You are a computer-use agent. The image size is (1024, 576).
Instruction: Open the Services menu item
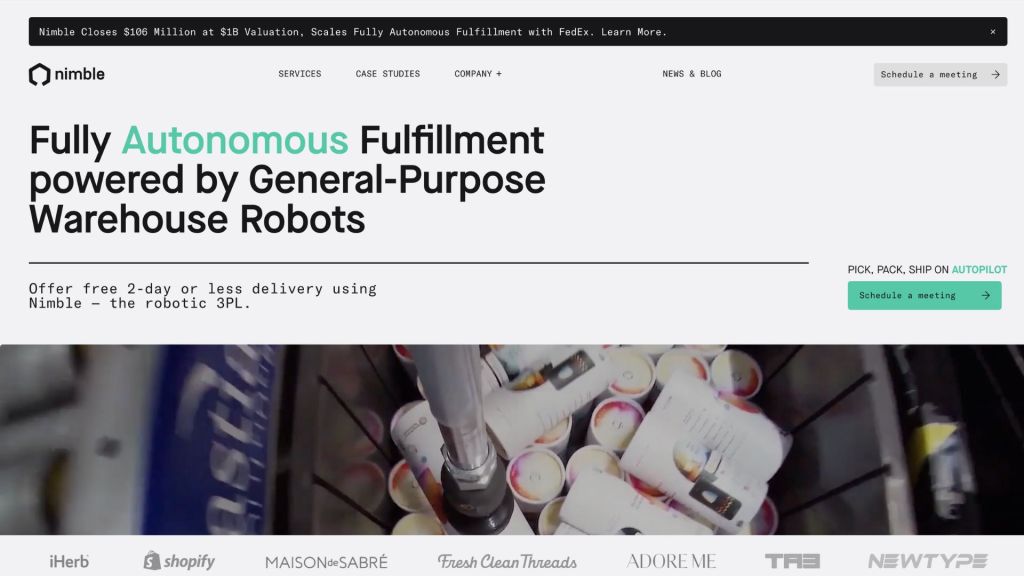point(300,74)
